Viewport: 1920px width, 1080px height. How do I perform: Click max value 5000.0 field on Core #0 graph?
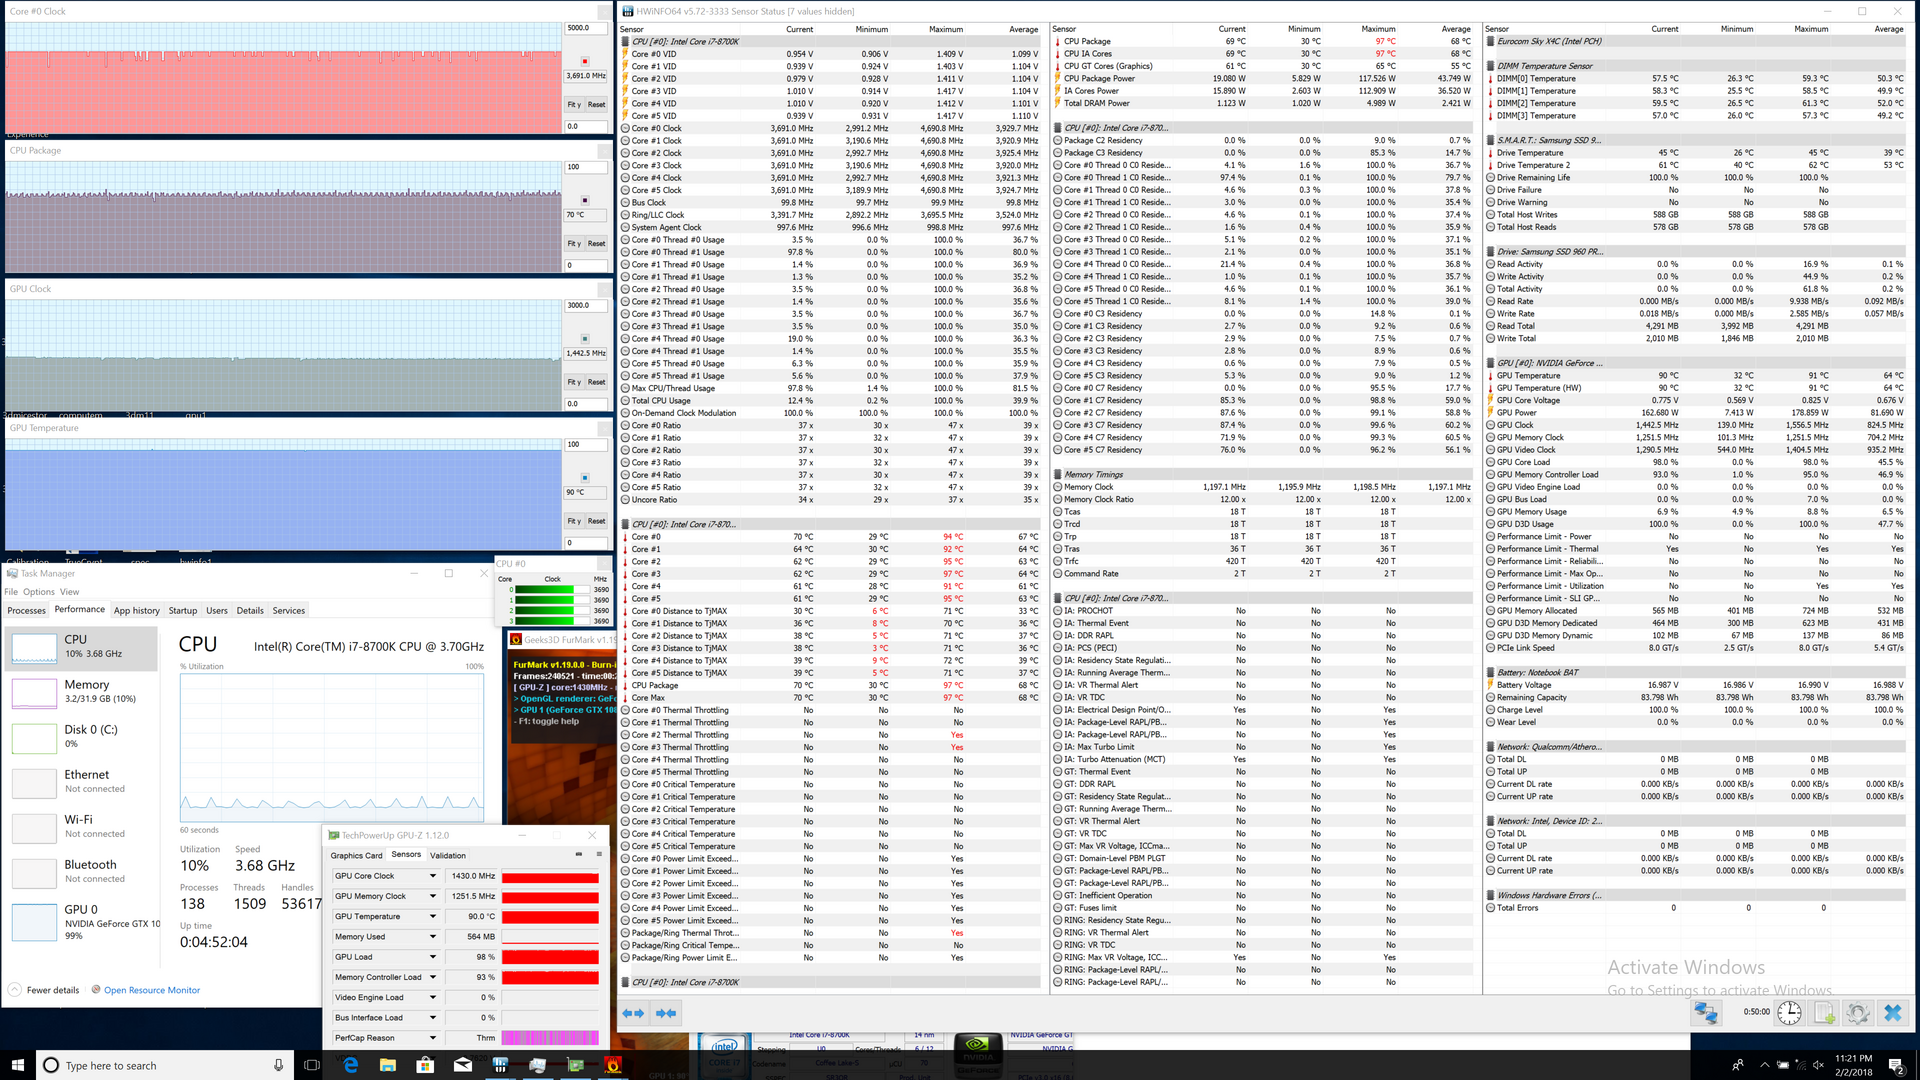pos(586,28)
